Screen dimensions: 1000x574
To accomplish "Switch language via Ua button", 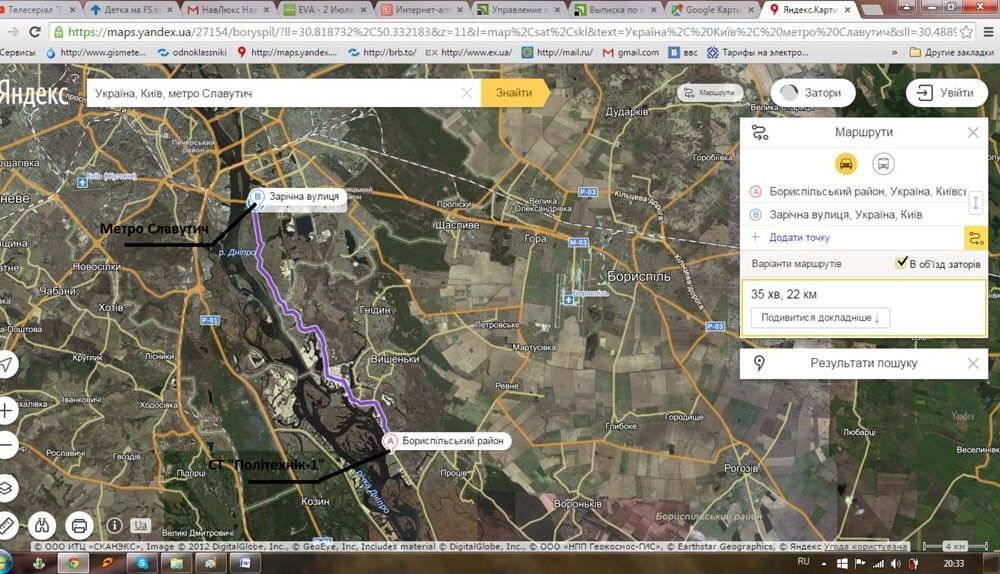I will click(140, 526).
